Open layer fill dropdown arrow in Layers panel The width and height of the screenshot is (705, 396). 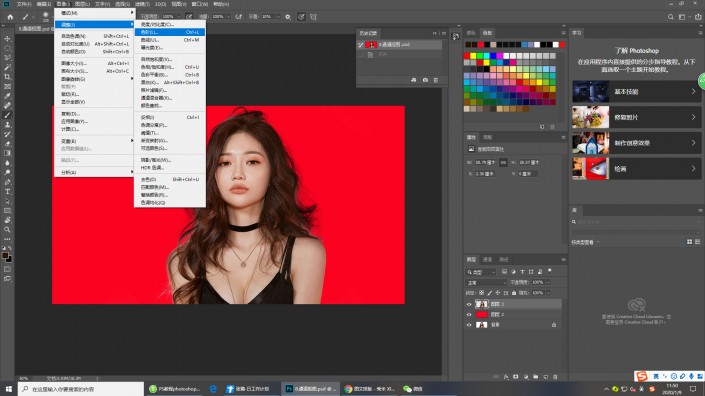point(548,293)
